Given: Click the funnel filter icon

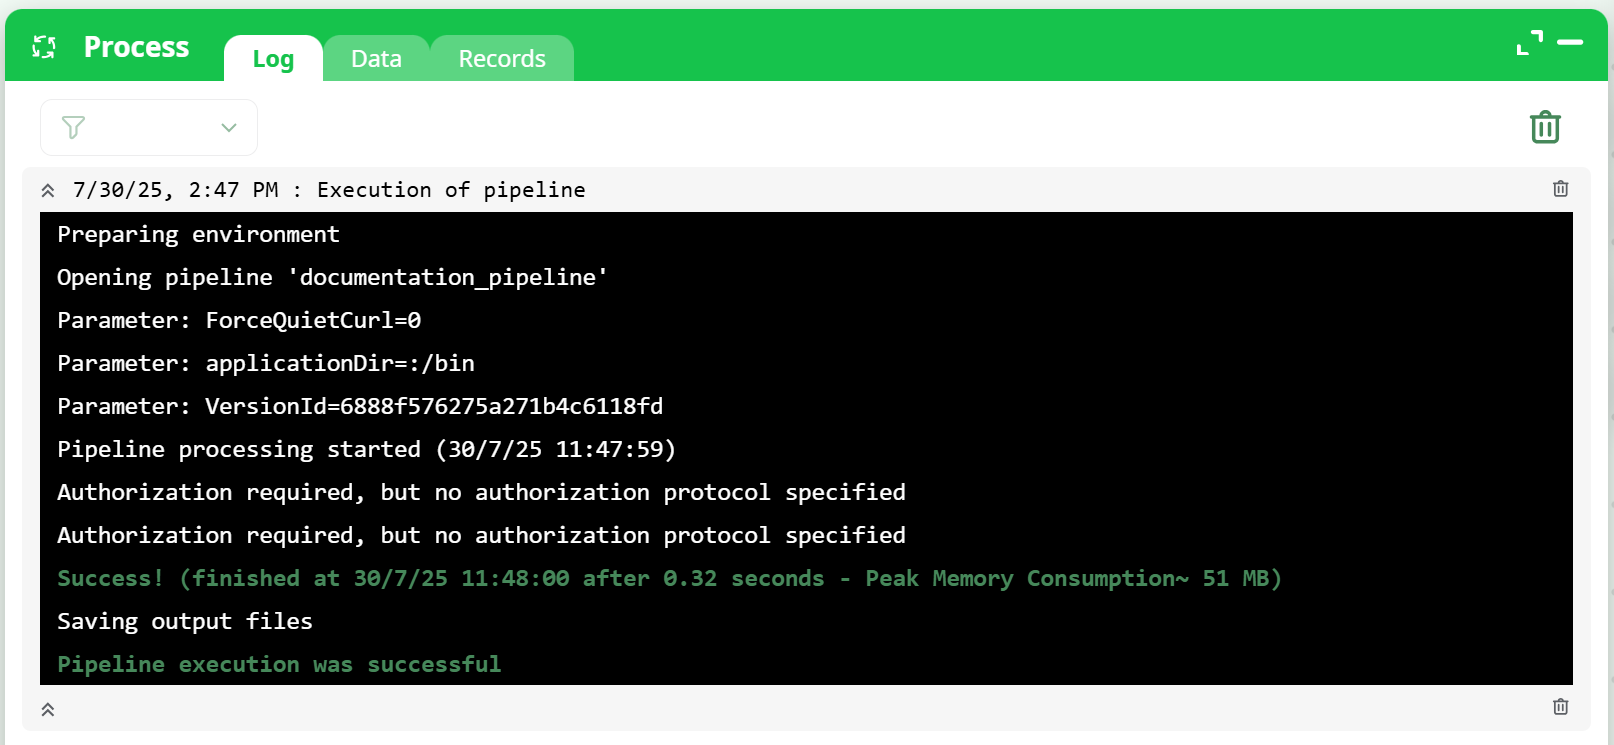Looking at the screenshot, I should pos(73,127).
